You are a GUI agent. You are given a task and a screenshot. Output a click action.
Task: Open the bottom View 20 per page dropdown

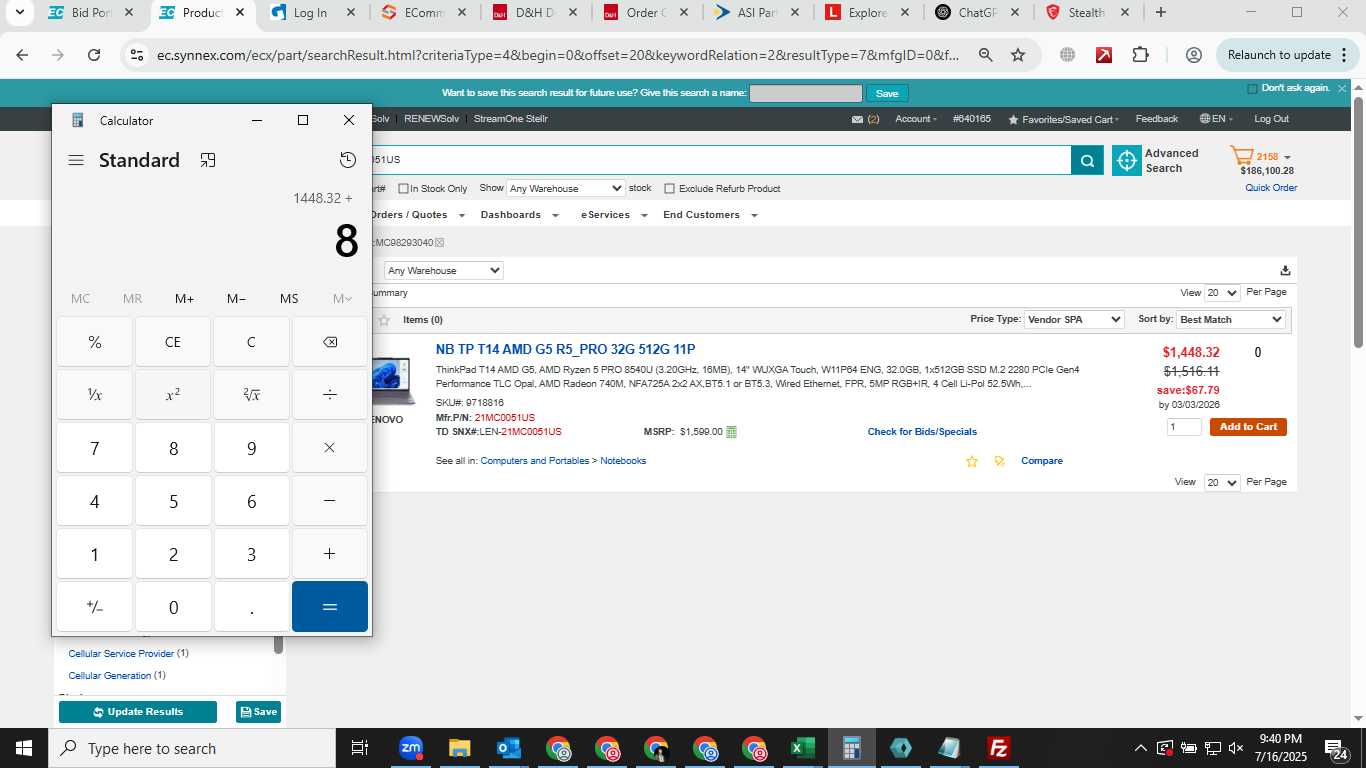(x=1222, y=482)
